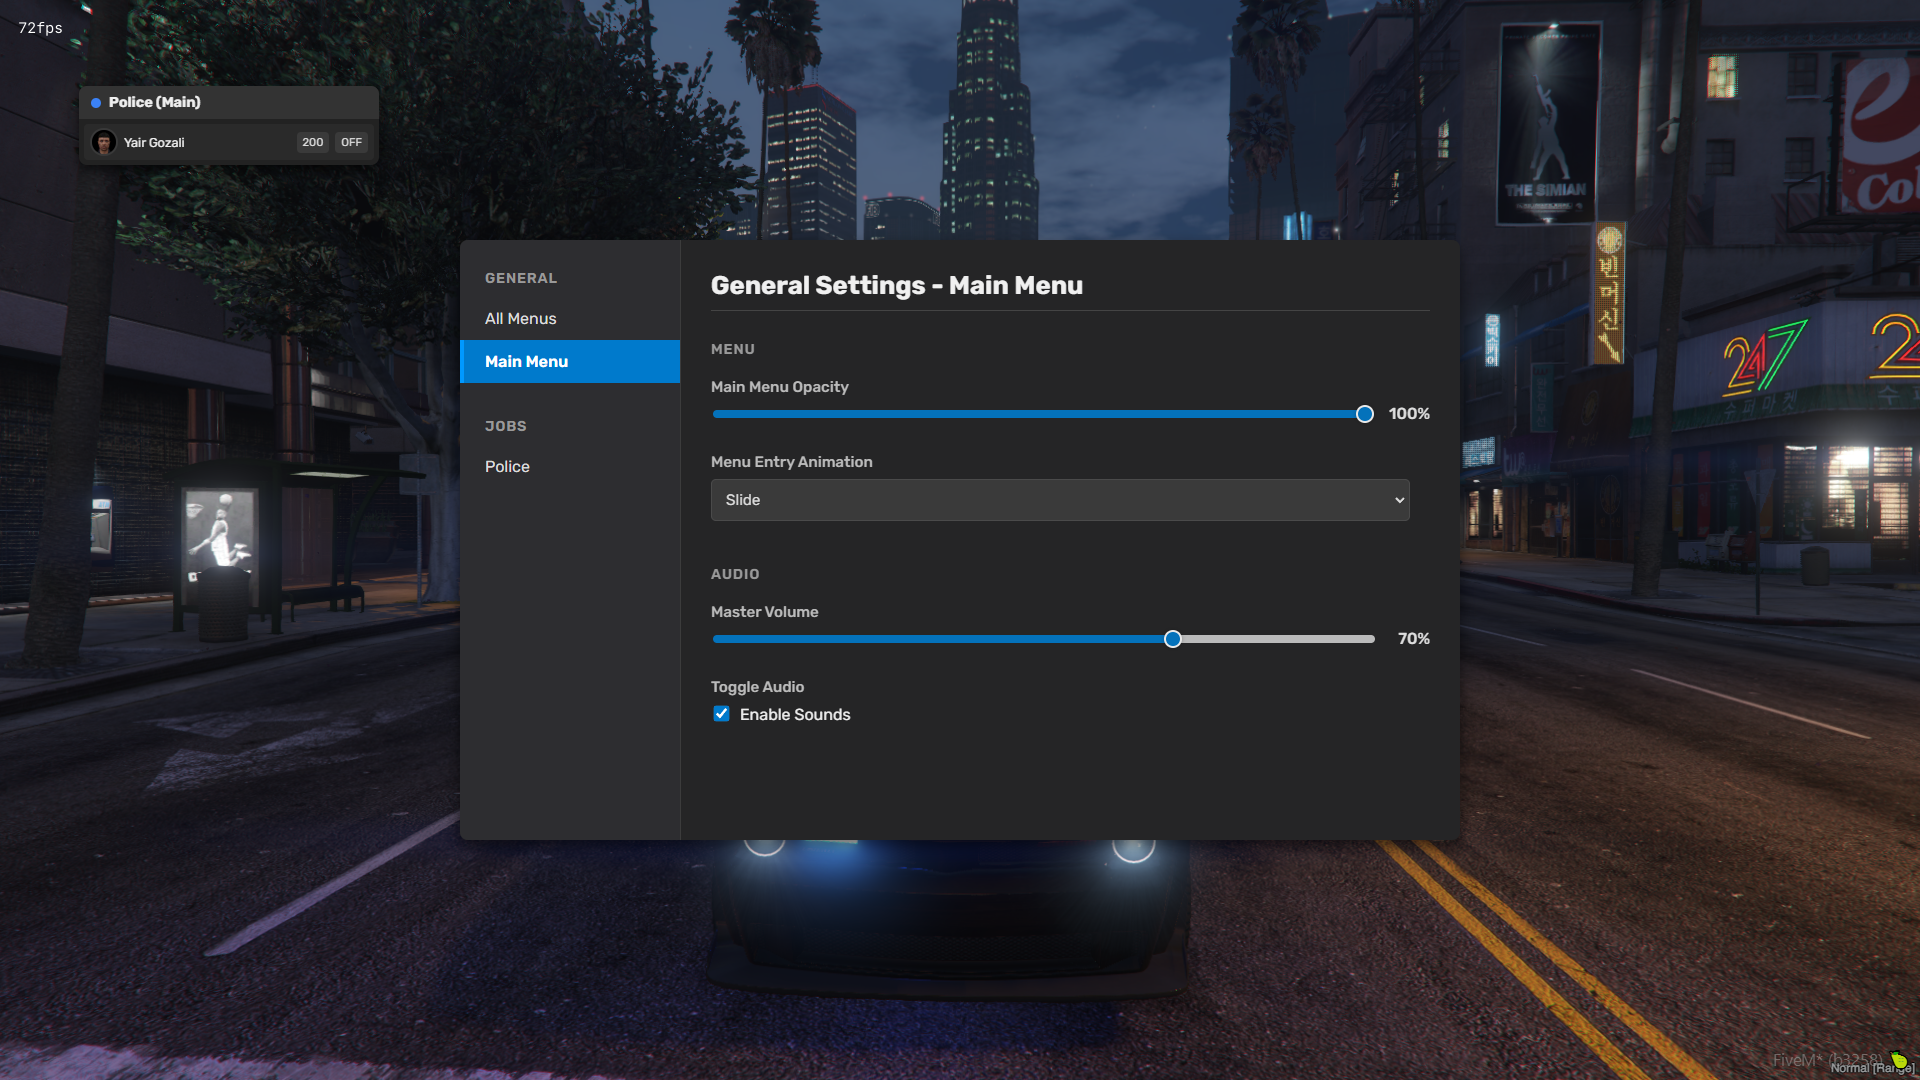This screenshot has width=1920, height=1080.
Task: Click the 100% opacity value label
Action: [x=1409, y=414]
